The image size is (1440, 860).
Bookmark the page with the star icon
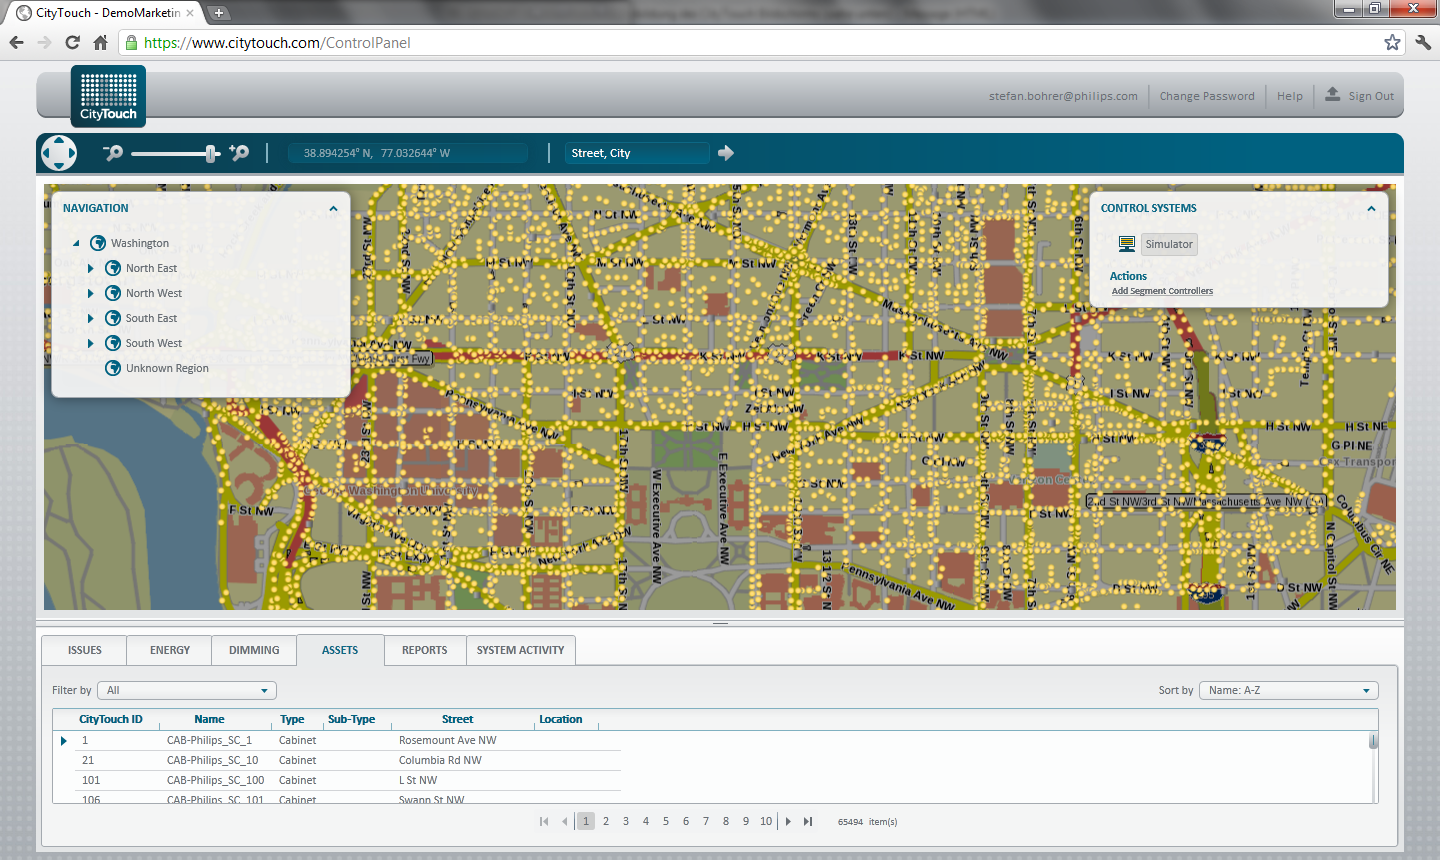1392,42
